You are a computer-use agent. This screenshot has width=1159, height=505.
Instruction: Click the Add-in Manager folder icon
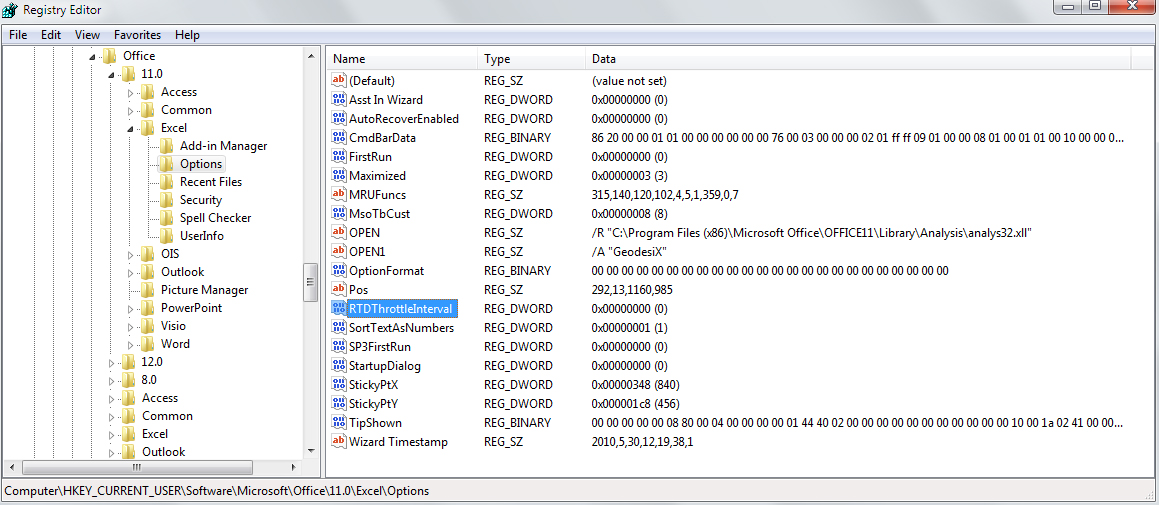(x=166, y=146)
